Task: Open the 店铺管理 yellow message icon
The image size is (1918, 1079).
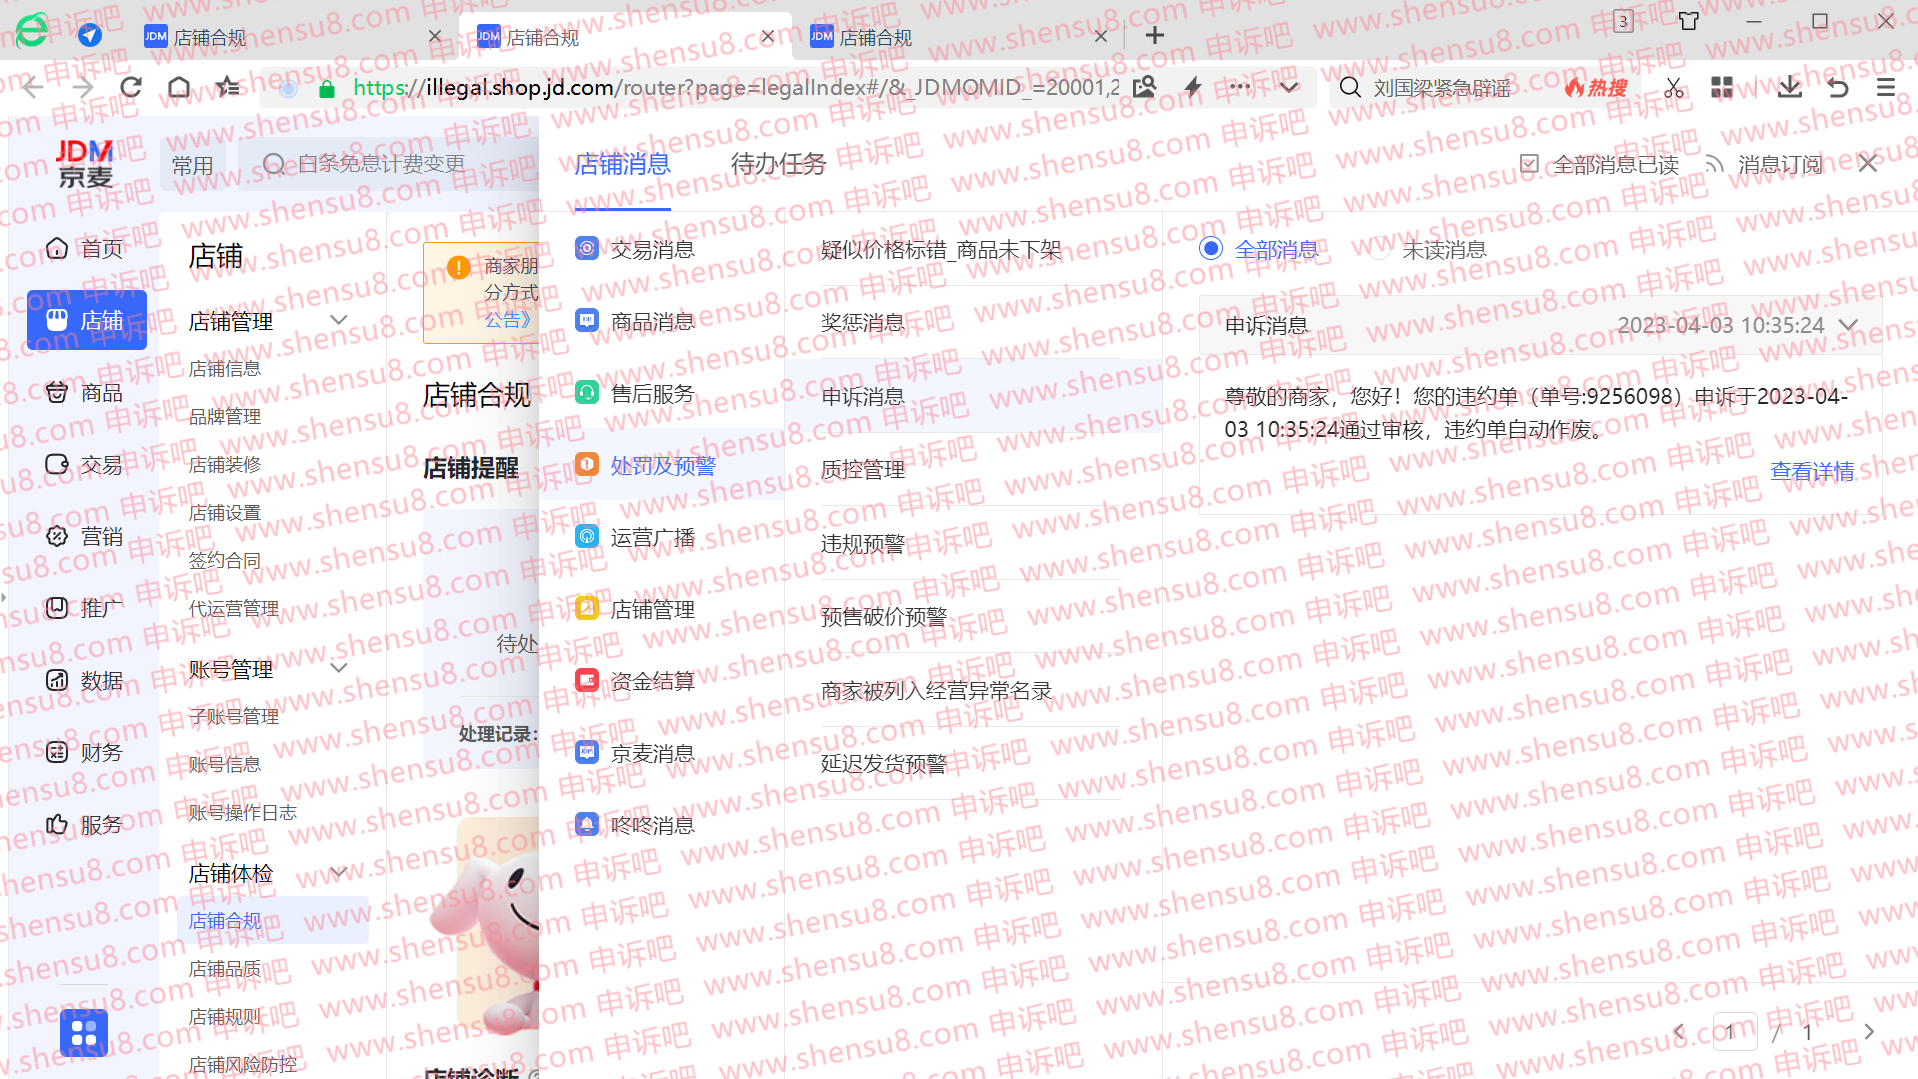Action: [587, 609]
